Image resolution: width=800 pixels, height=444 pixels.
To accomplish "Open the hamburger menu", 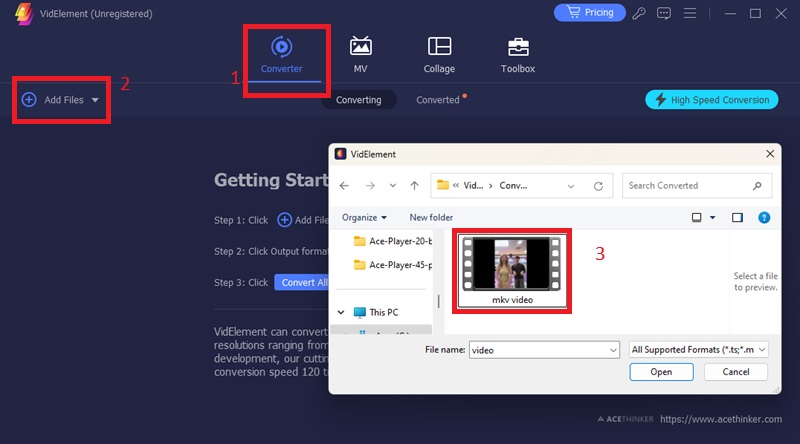I will coord(690,13).
